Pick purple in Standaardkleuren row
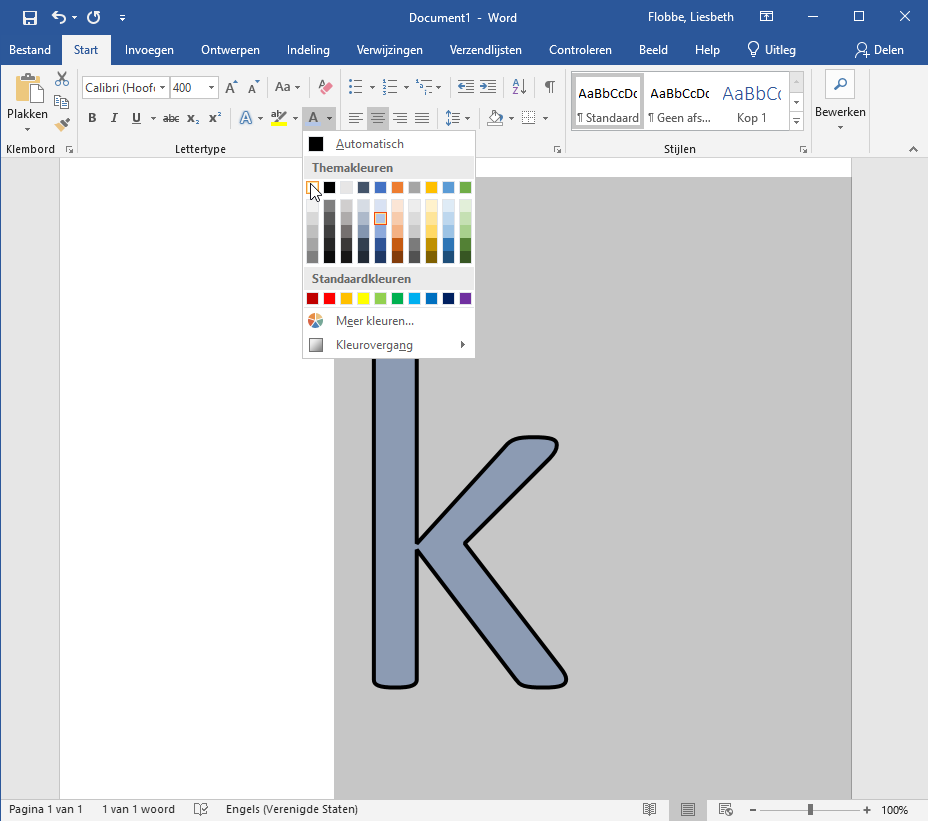Viewport: 928px width, 821px height. click(466, 298)
